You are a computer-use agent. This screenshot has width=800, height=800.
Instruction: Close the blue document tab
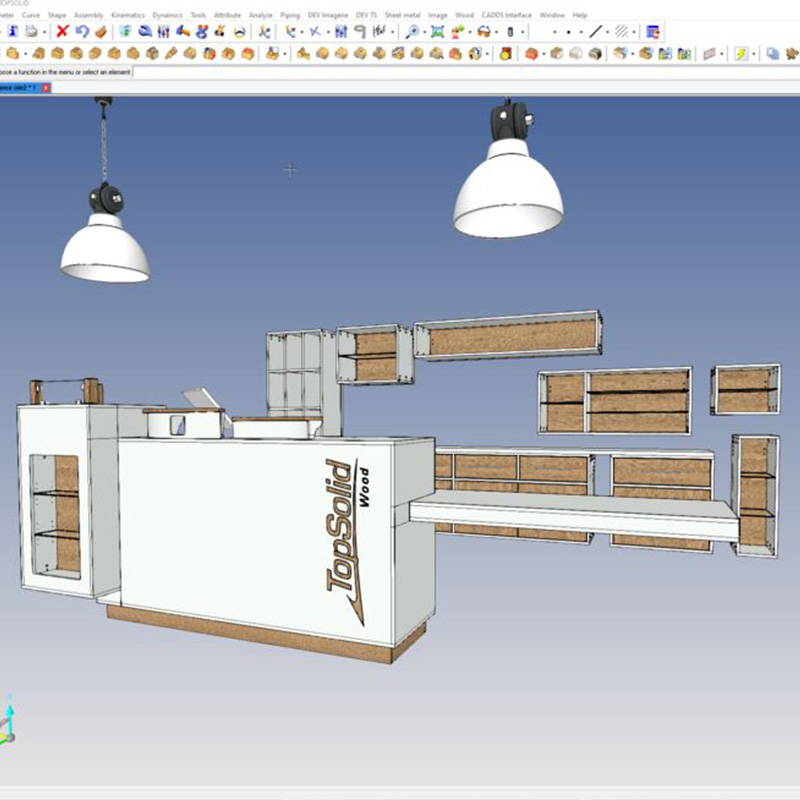pos(46,88)
